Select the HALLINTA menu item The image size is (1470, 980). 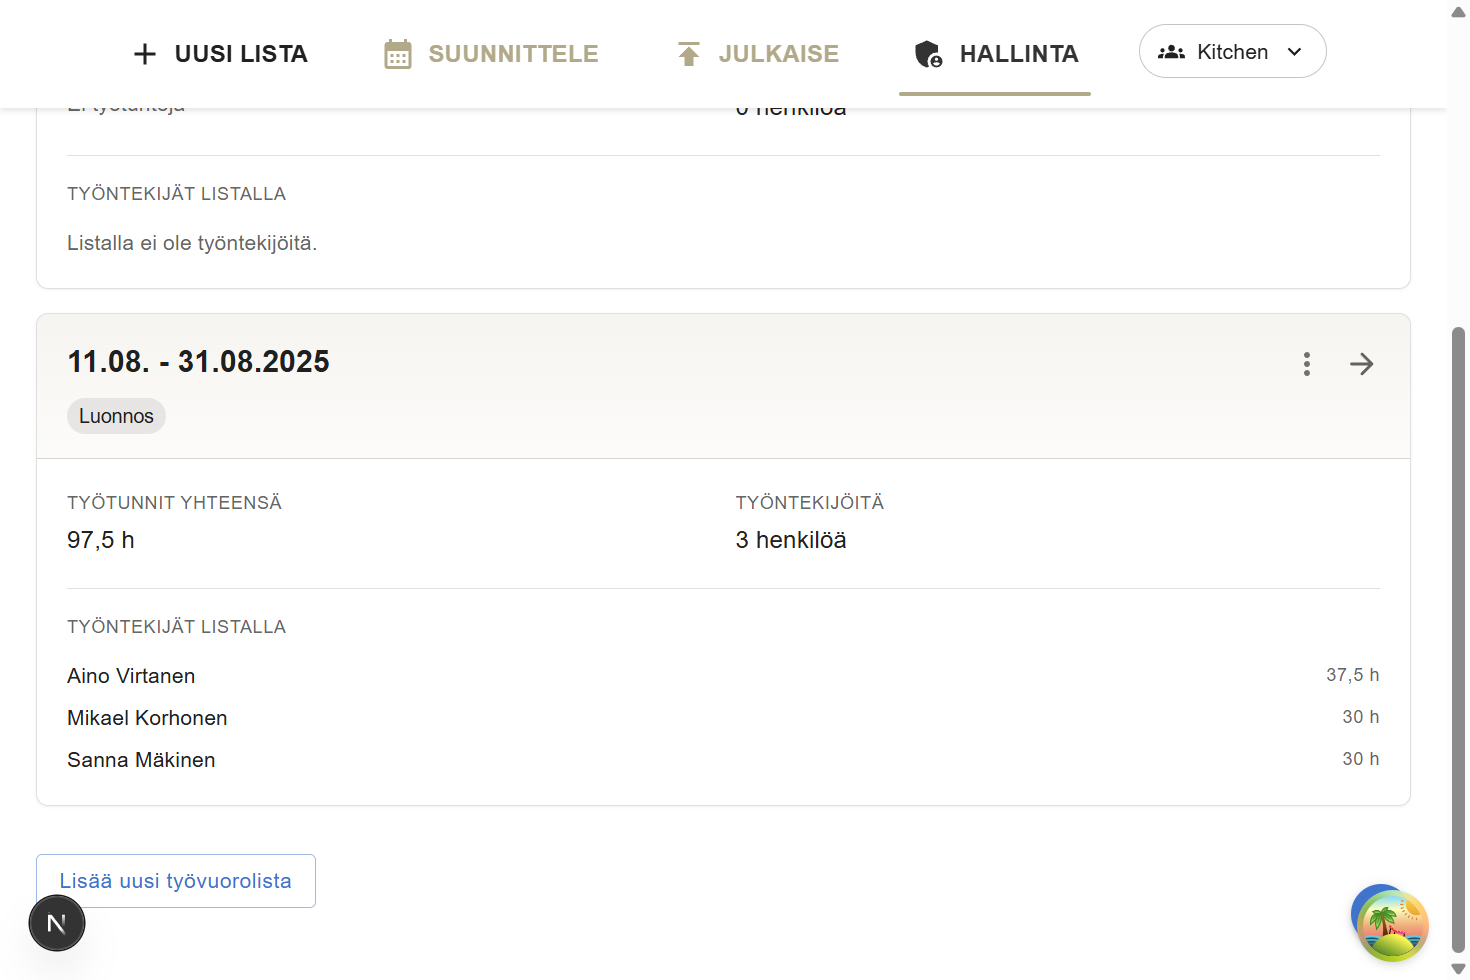1018,55
